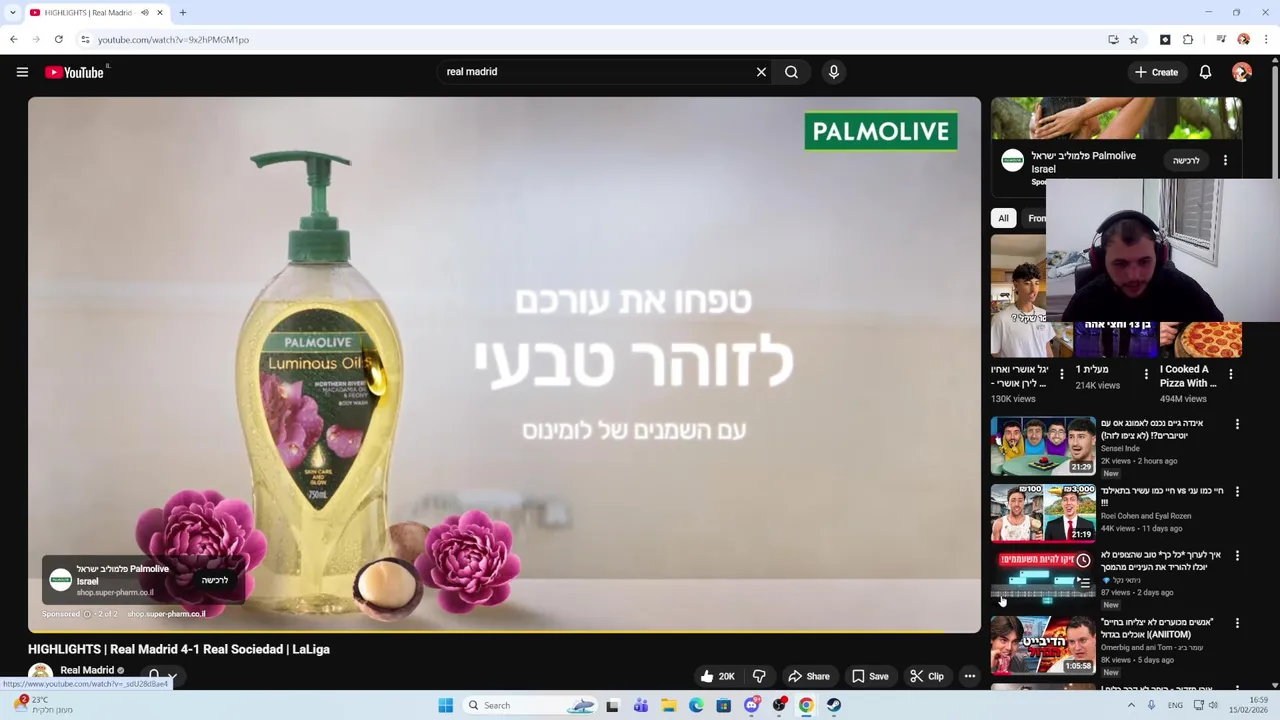Open Chrome profile avatar

[x=1244, y=39]
